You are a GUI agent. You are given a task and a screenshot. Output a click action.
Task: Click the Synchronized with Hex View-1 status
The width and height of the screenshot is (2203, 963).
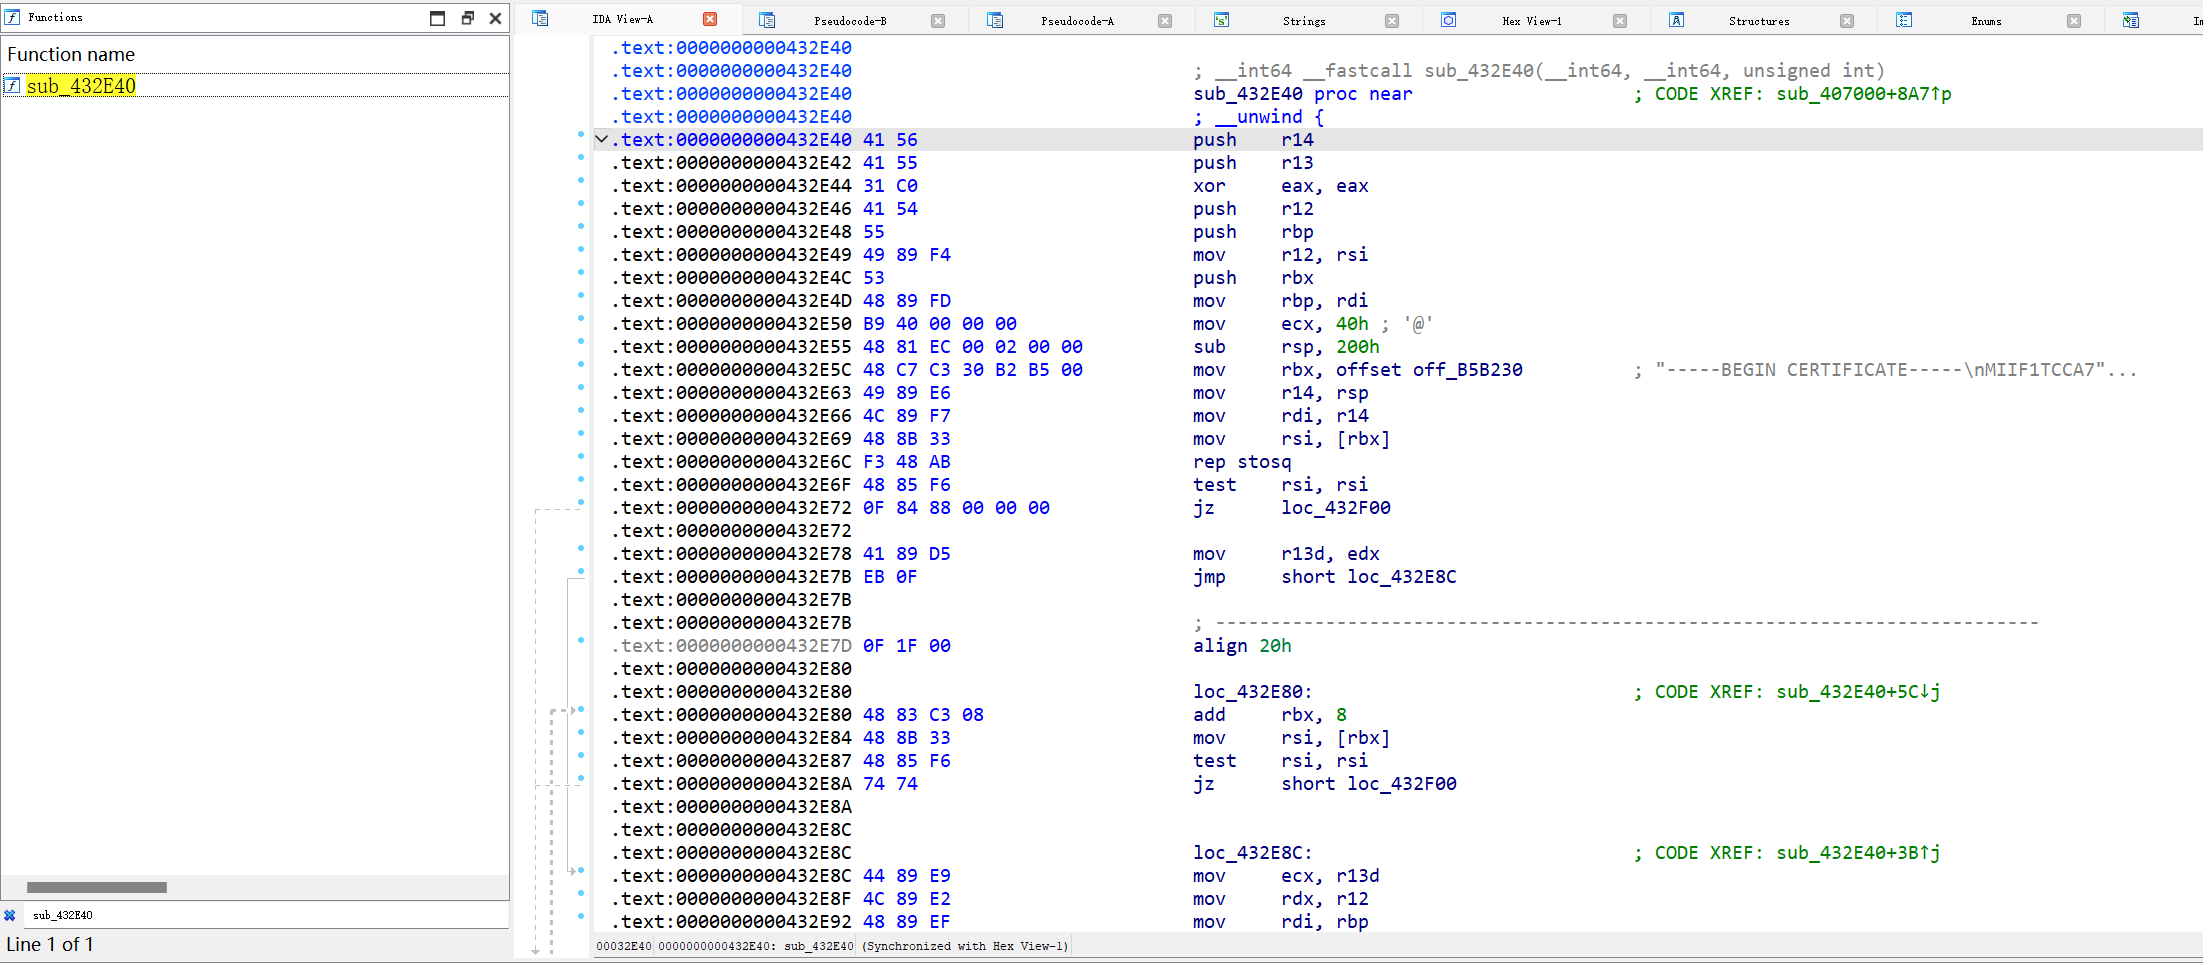[965, 946]
